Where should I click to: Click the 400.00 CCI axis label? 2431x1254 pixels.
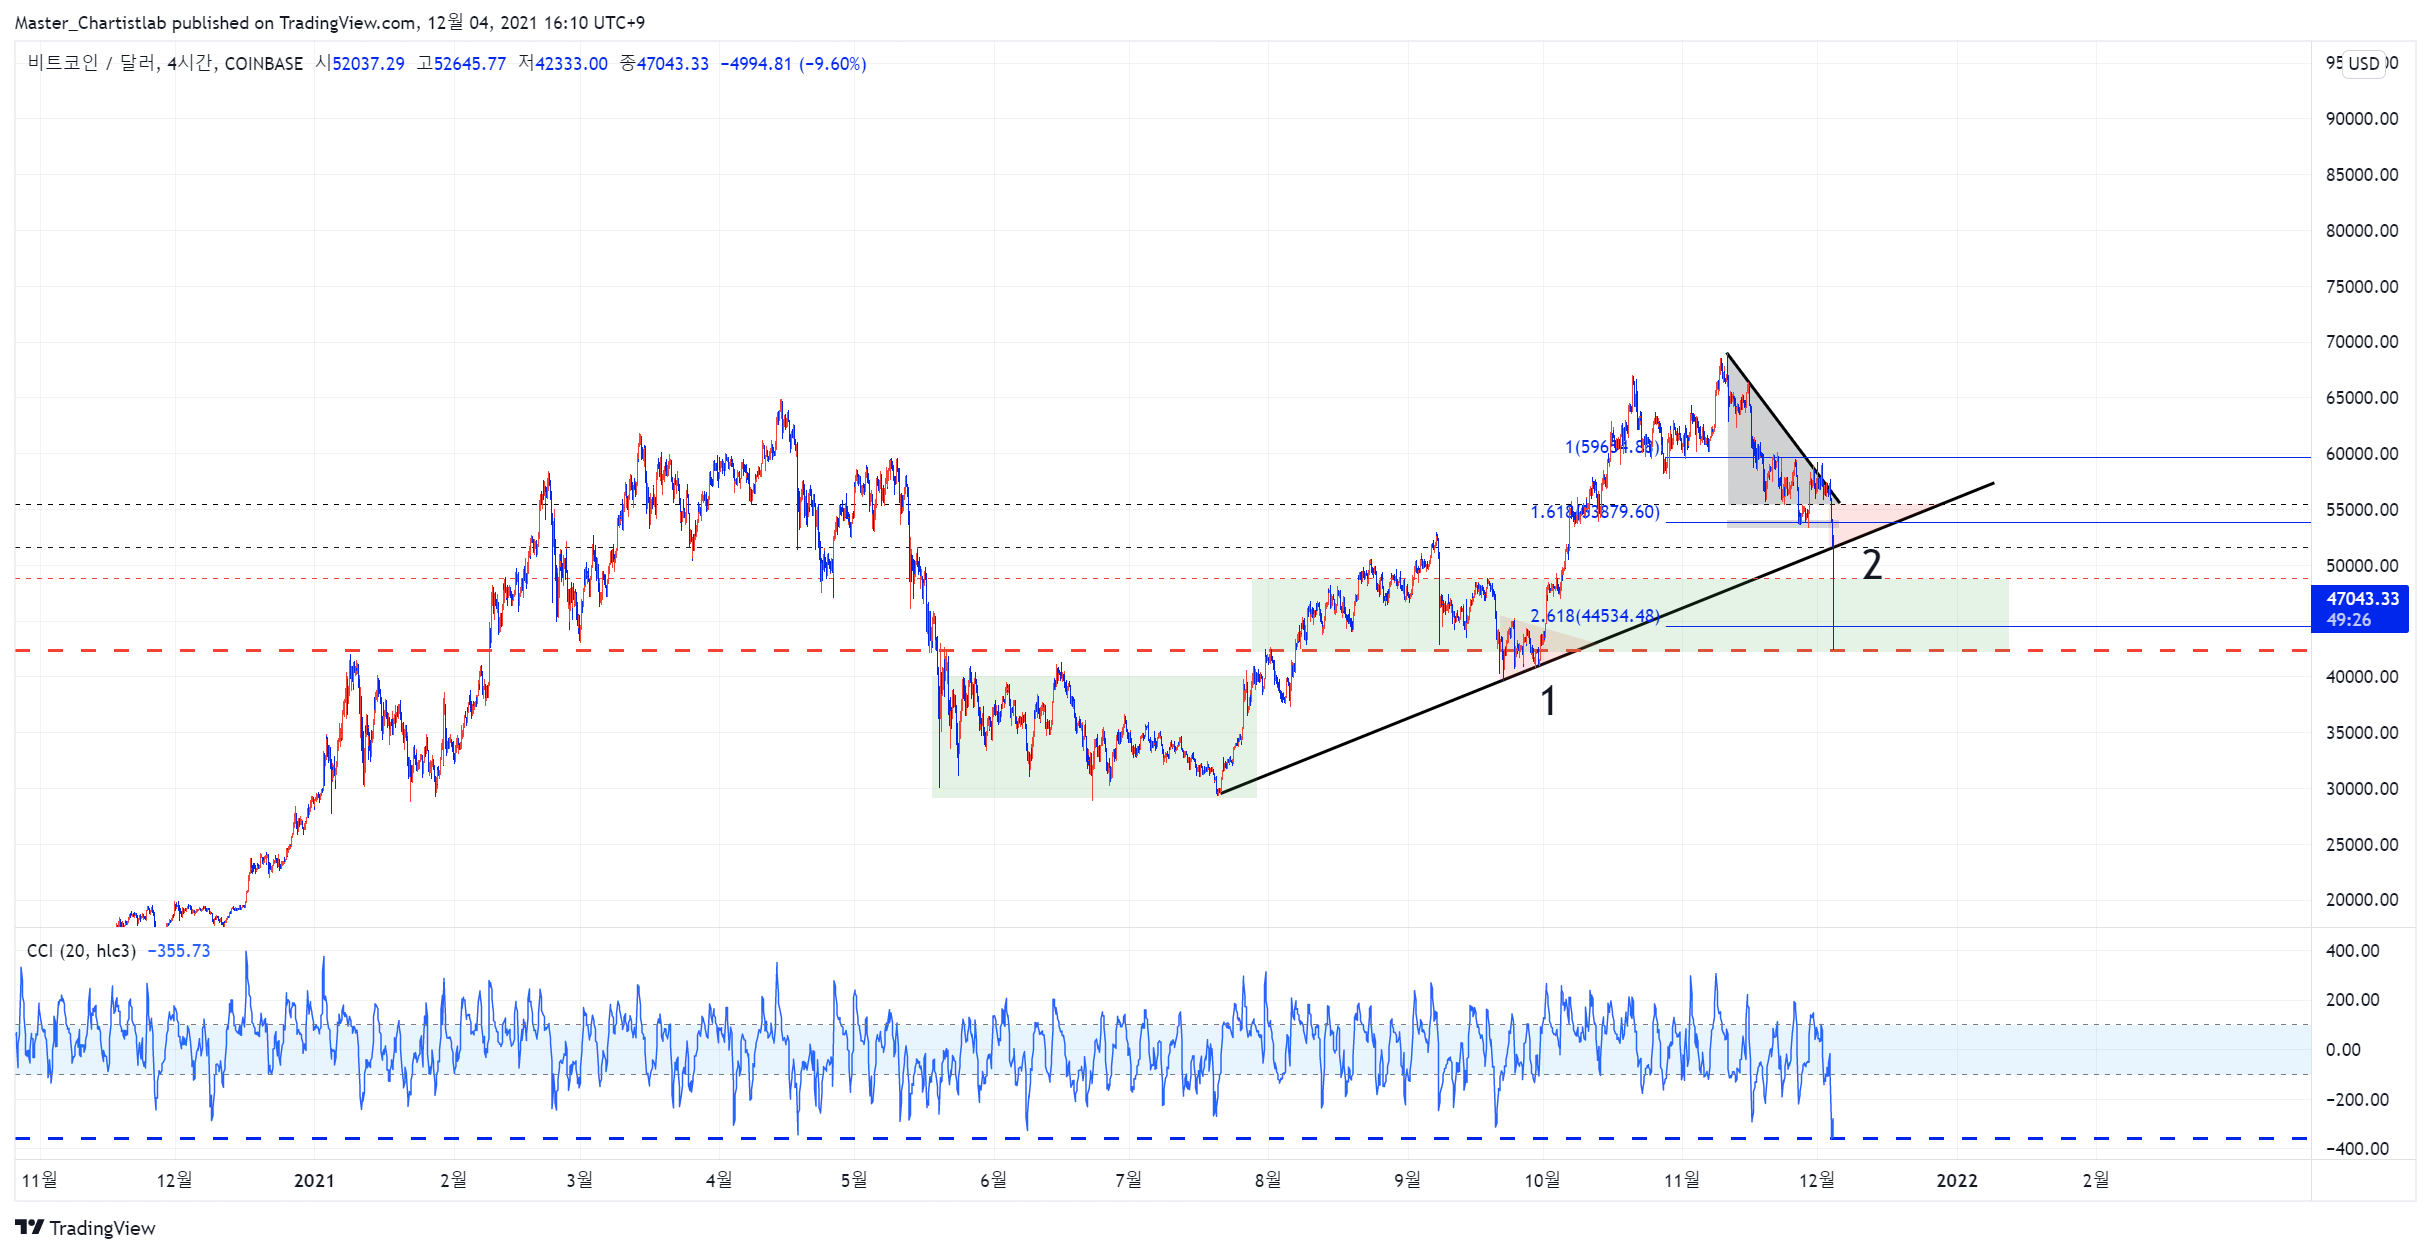pos(2352,951)
